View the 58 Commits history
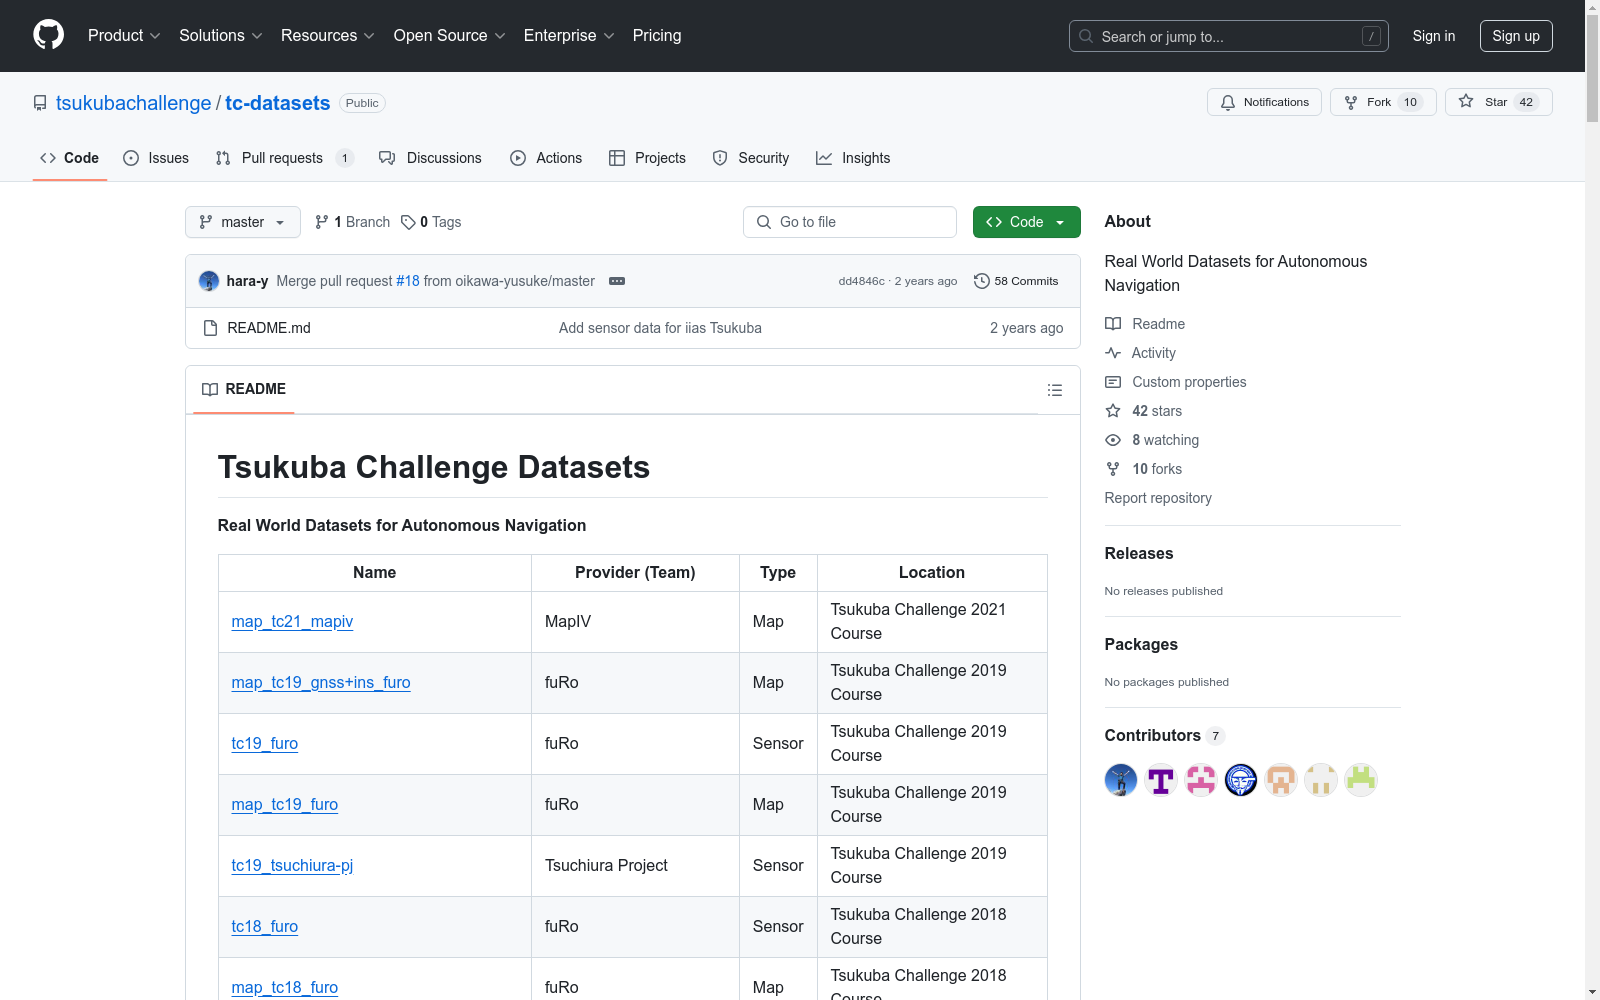This screenshot has height=1000, width=1600. tap(1016, 281)
